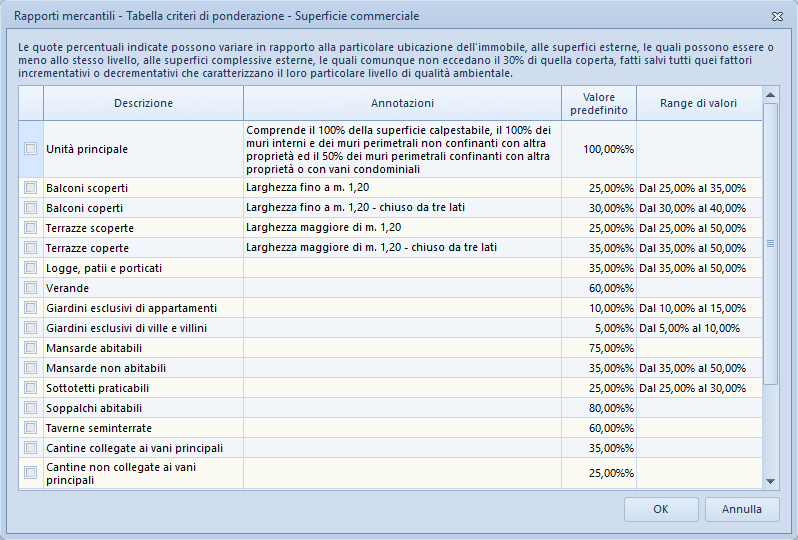The image size is (798, 540).
Task: Click the 'Larghezza fino a m. 1,20' annotation
Action: click(x=307, y=187)
